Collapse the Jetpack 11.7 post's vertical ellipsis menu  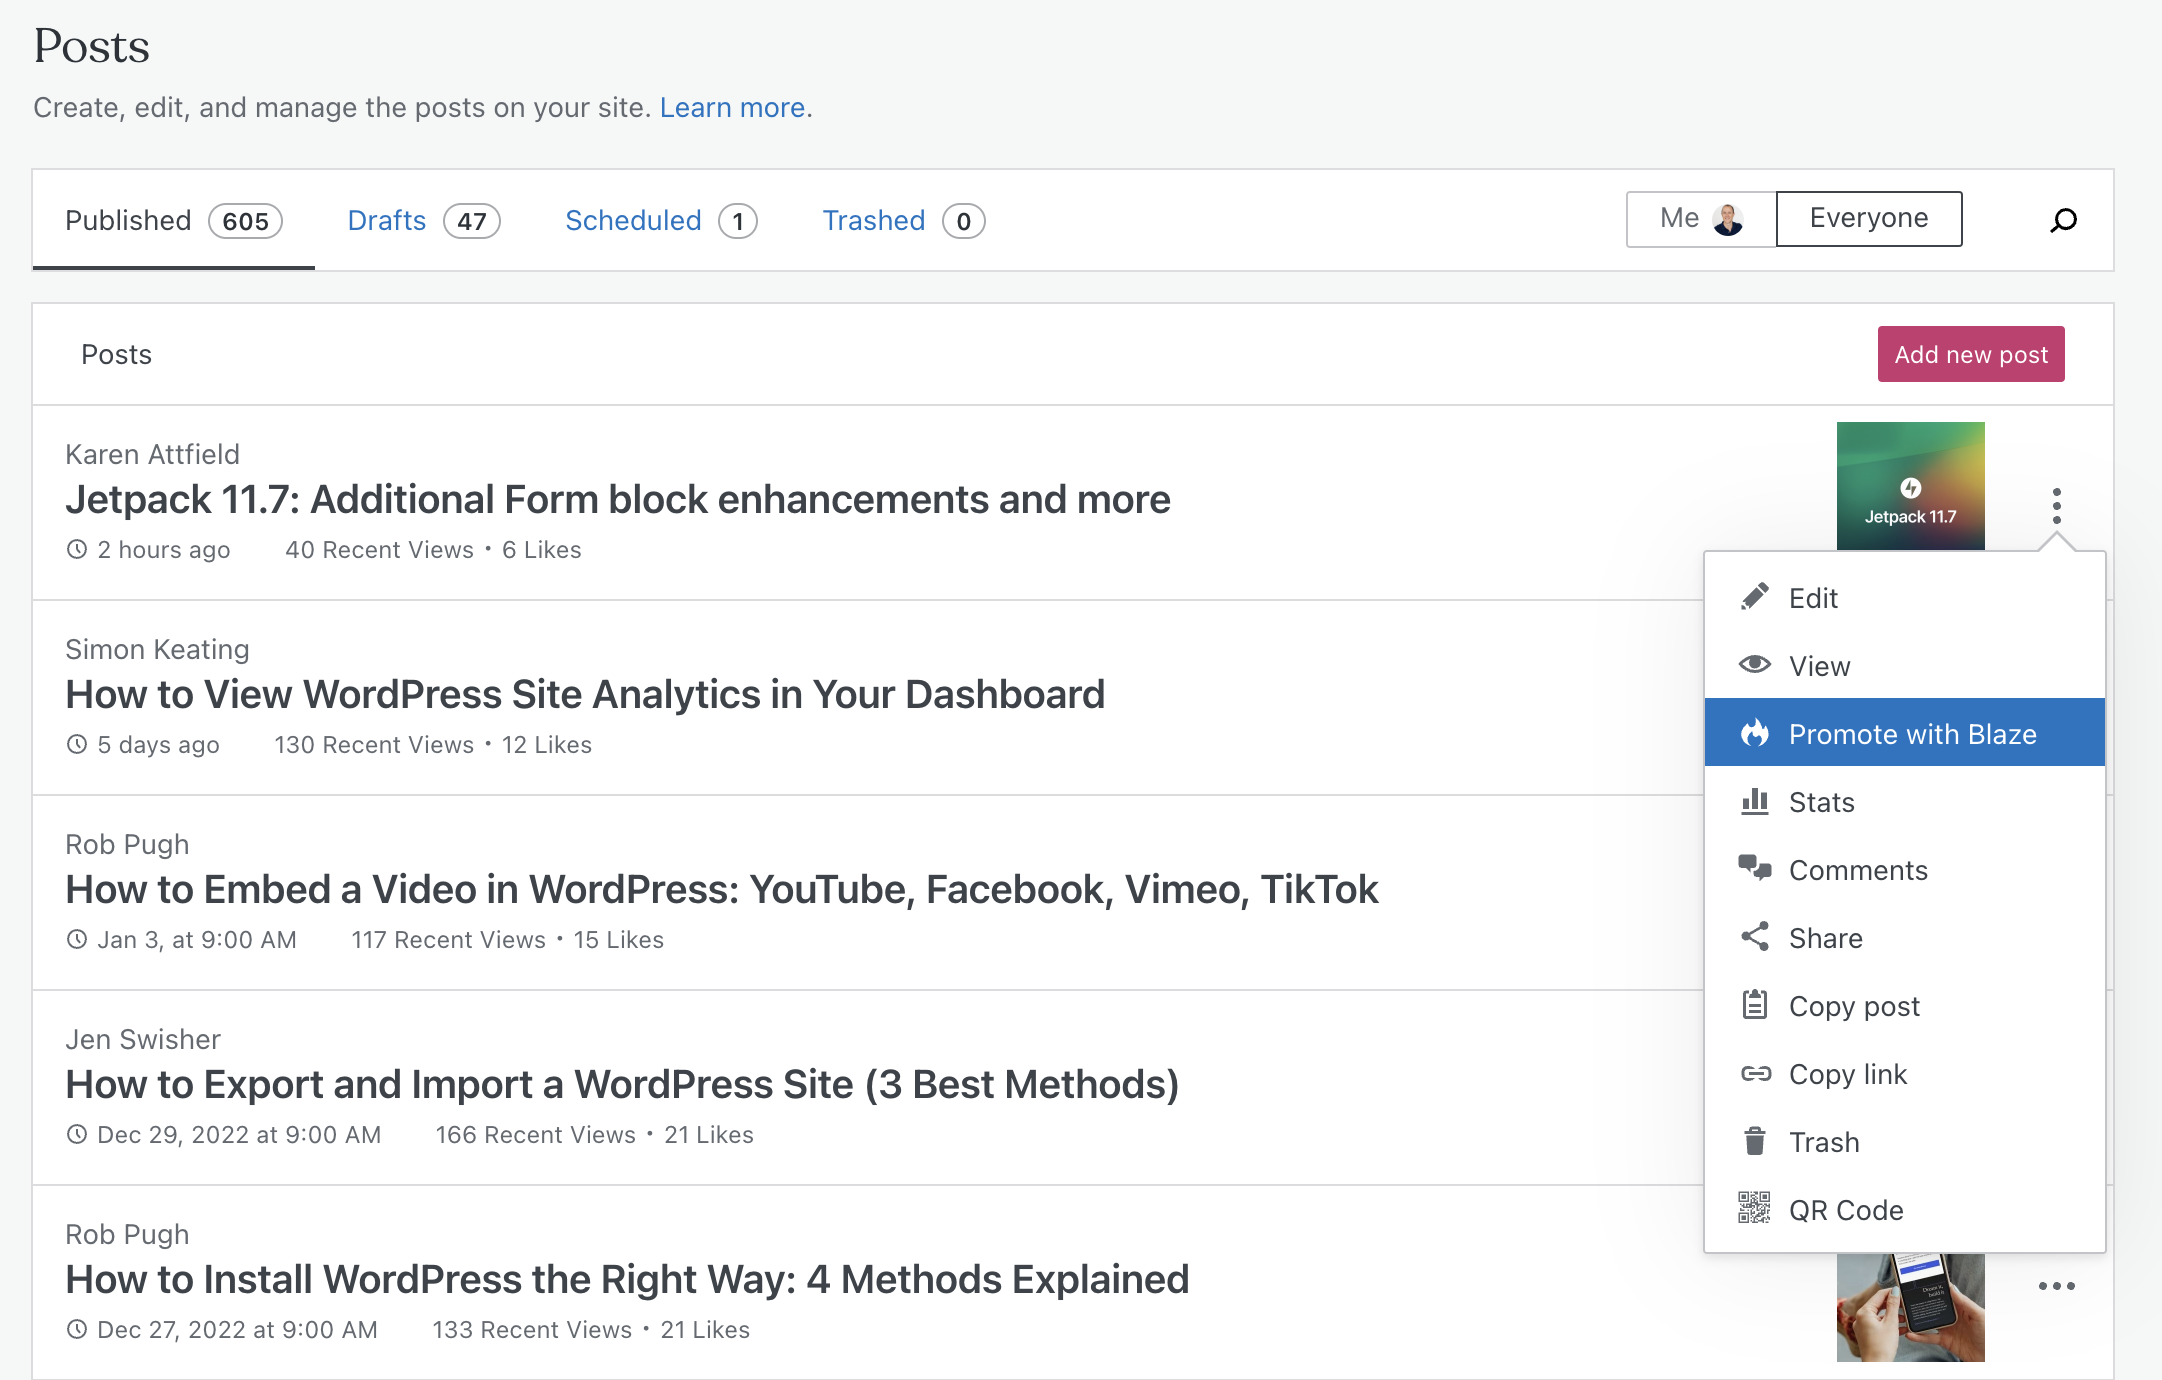click(x=2057, y=506)
